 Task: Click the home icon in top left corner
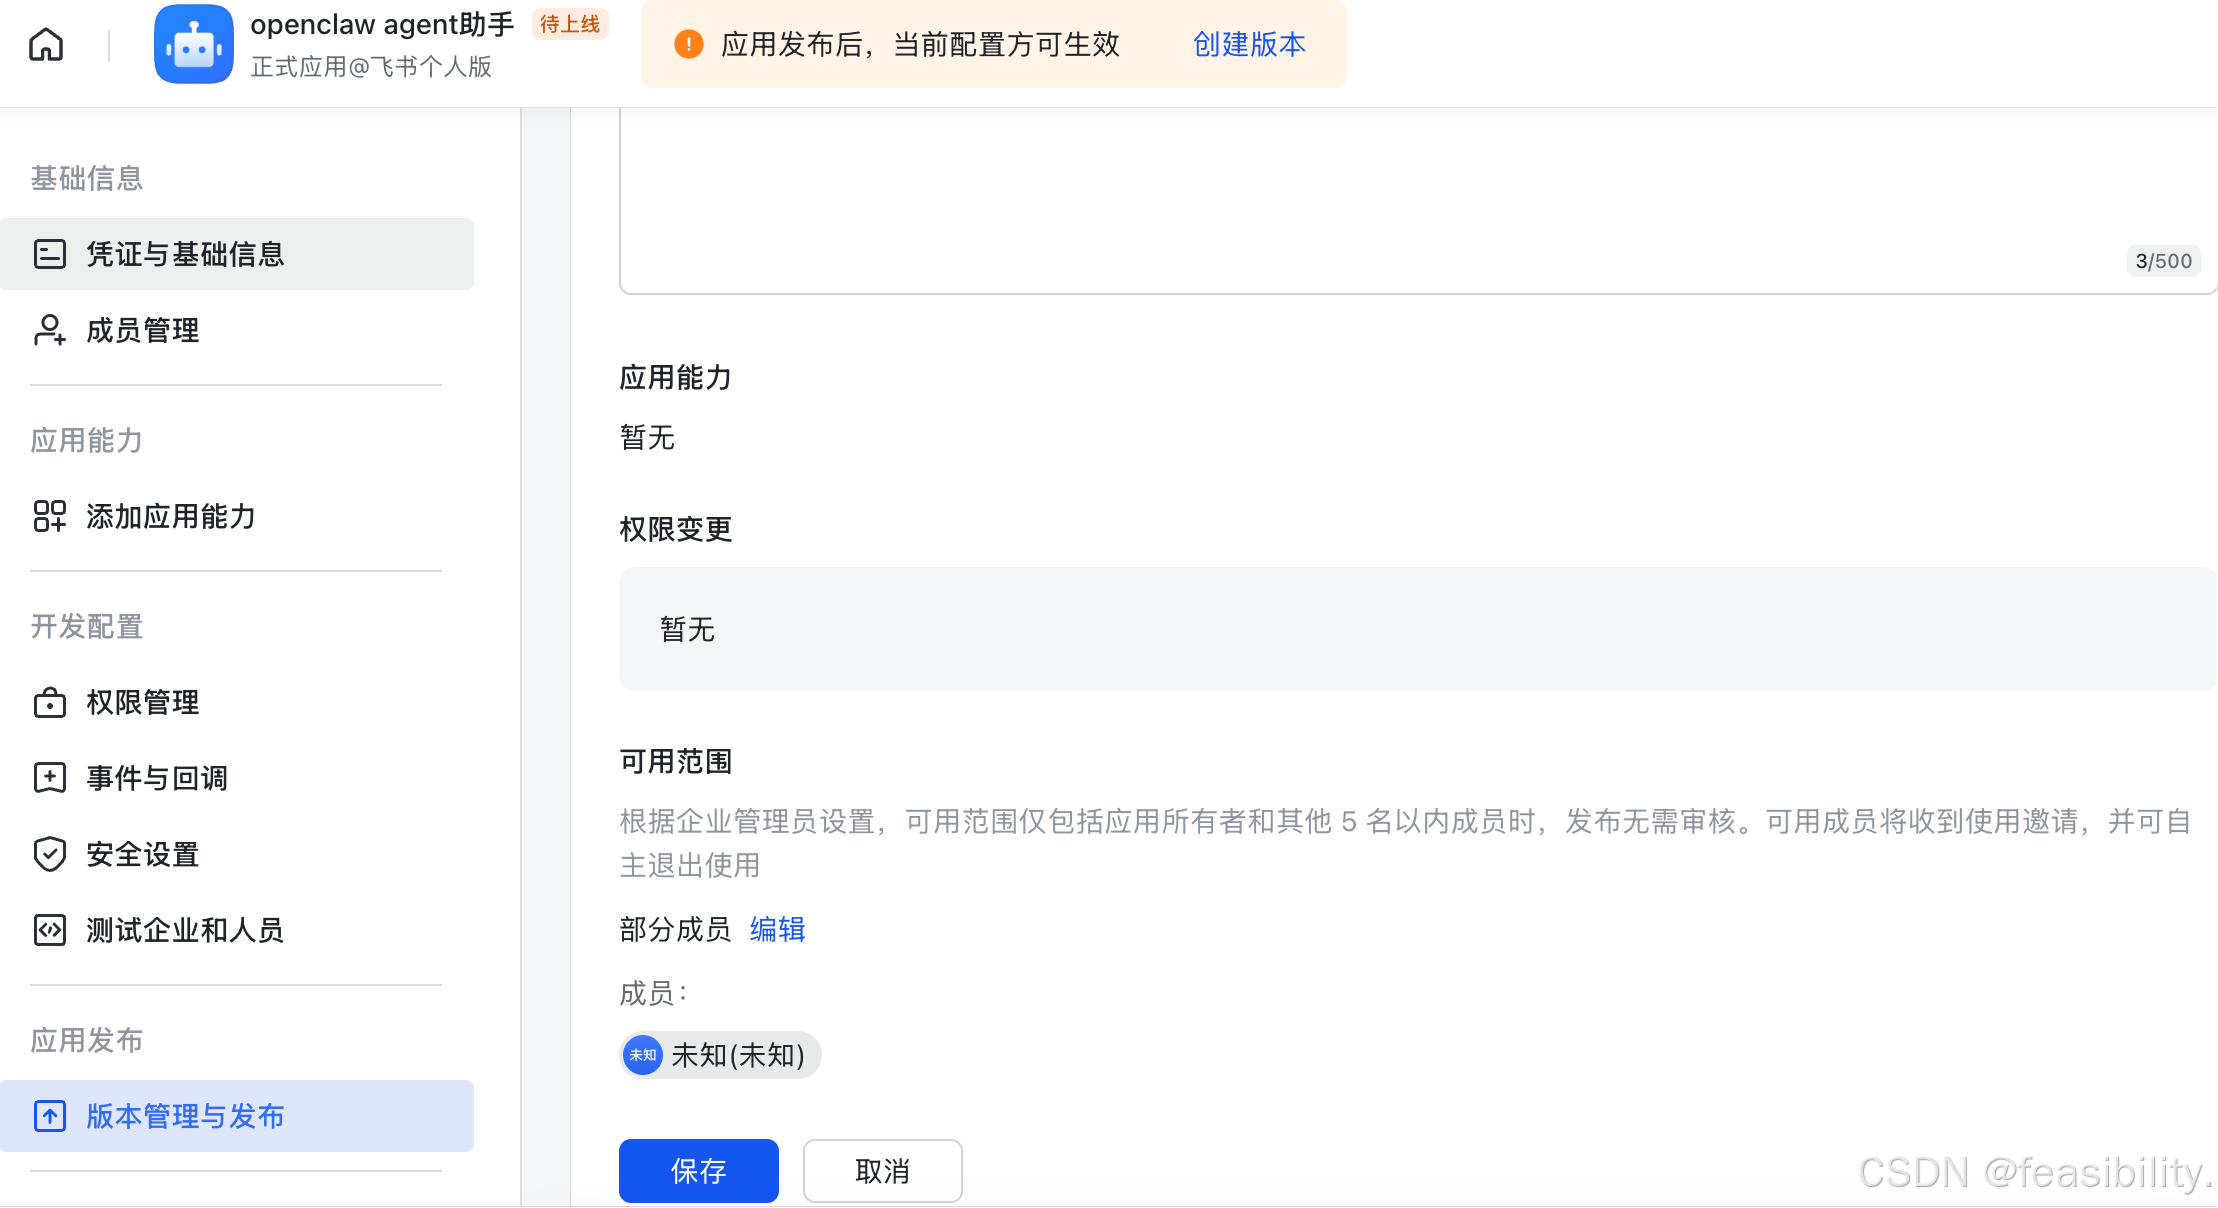(44, 44)
